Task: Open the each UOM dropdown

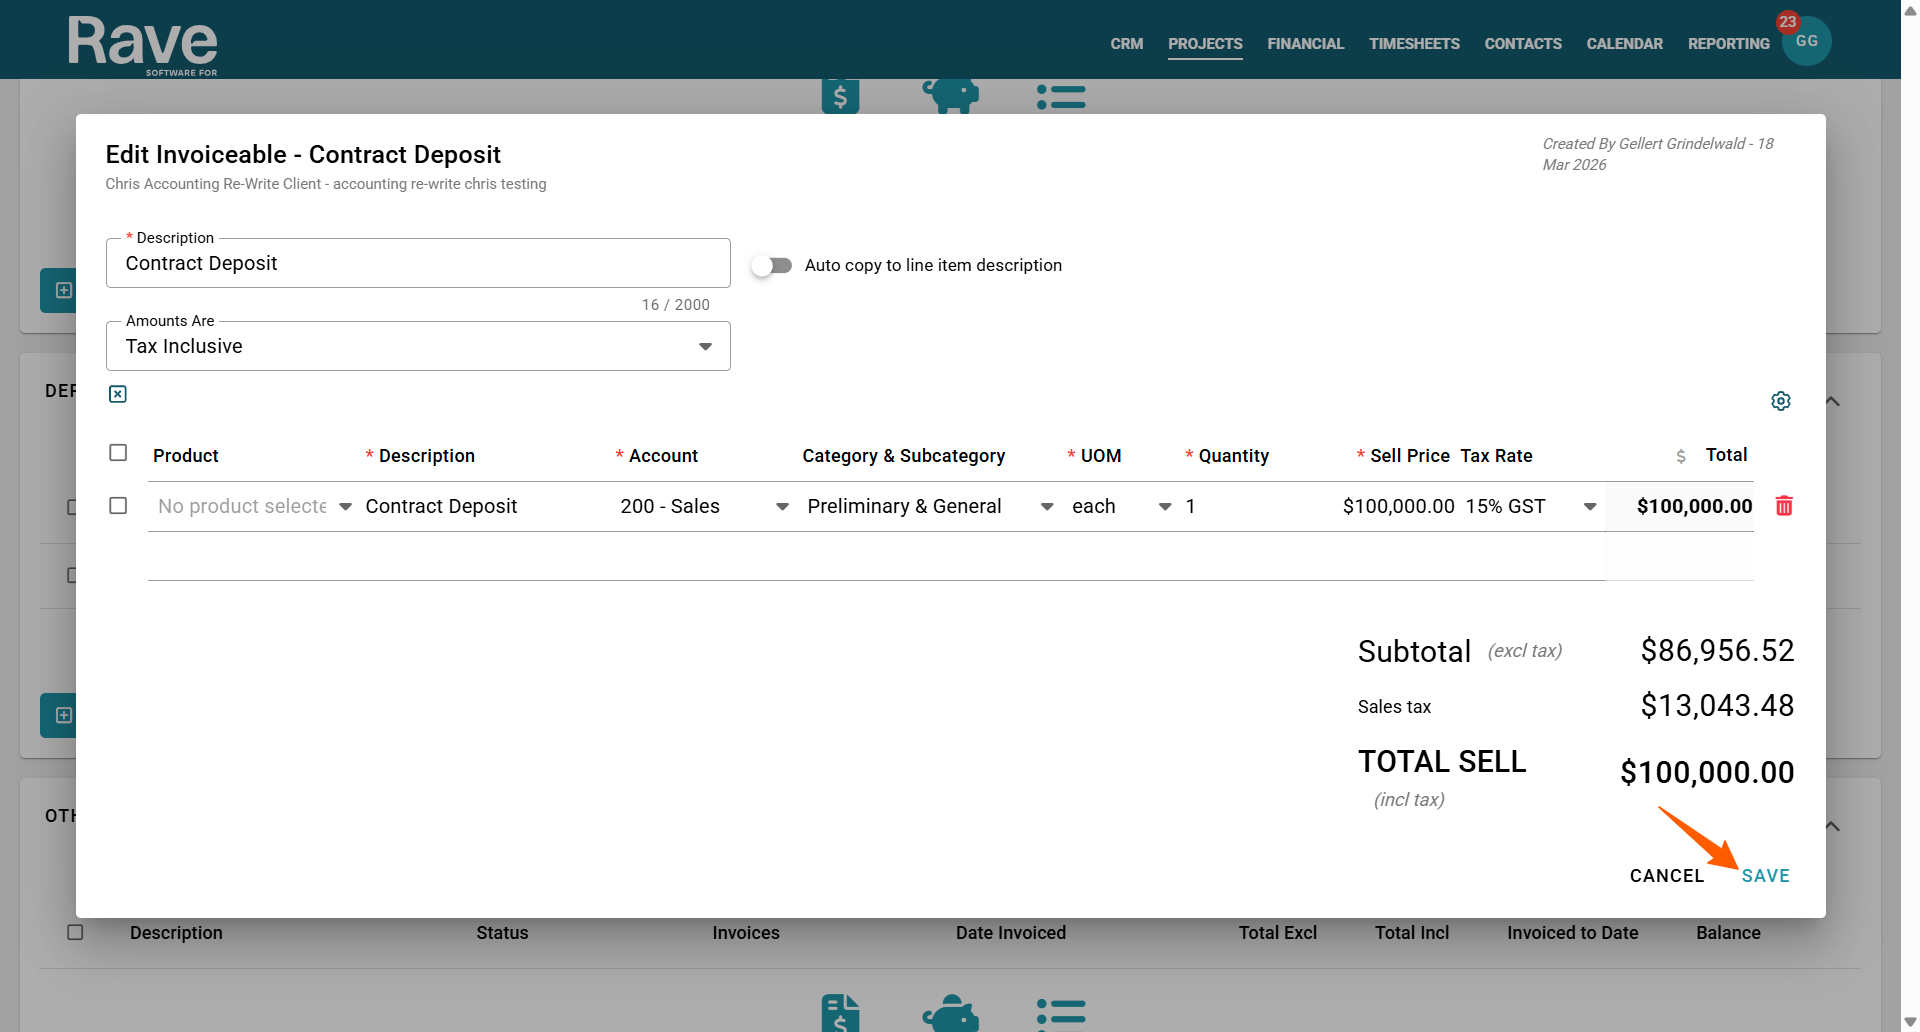Action: 1121,506
